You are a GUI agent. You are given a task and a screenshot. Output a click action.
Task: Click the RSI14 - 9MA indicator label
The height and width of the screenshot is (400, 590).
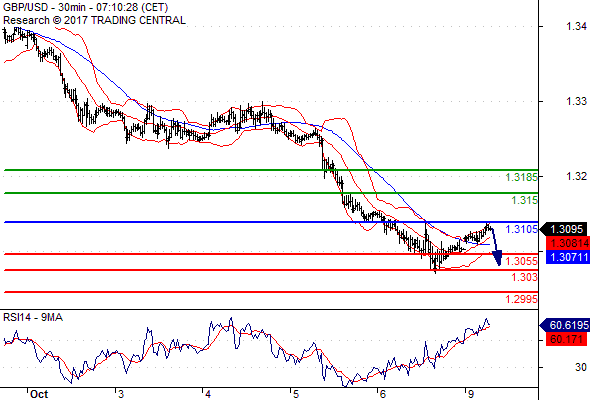point(33,318)
